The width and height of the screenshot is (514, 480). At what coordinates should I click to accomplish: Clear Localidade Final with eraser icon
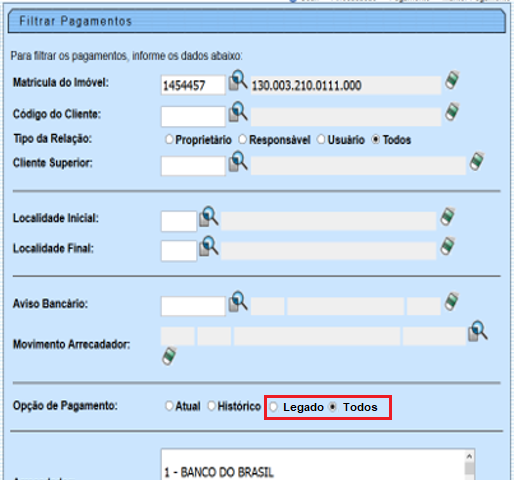coord(448,246)
